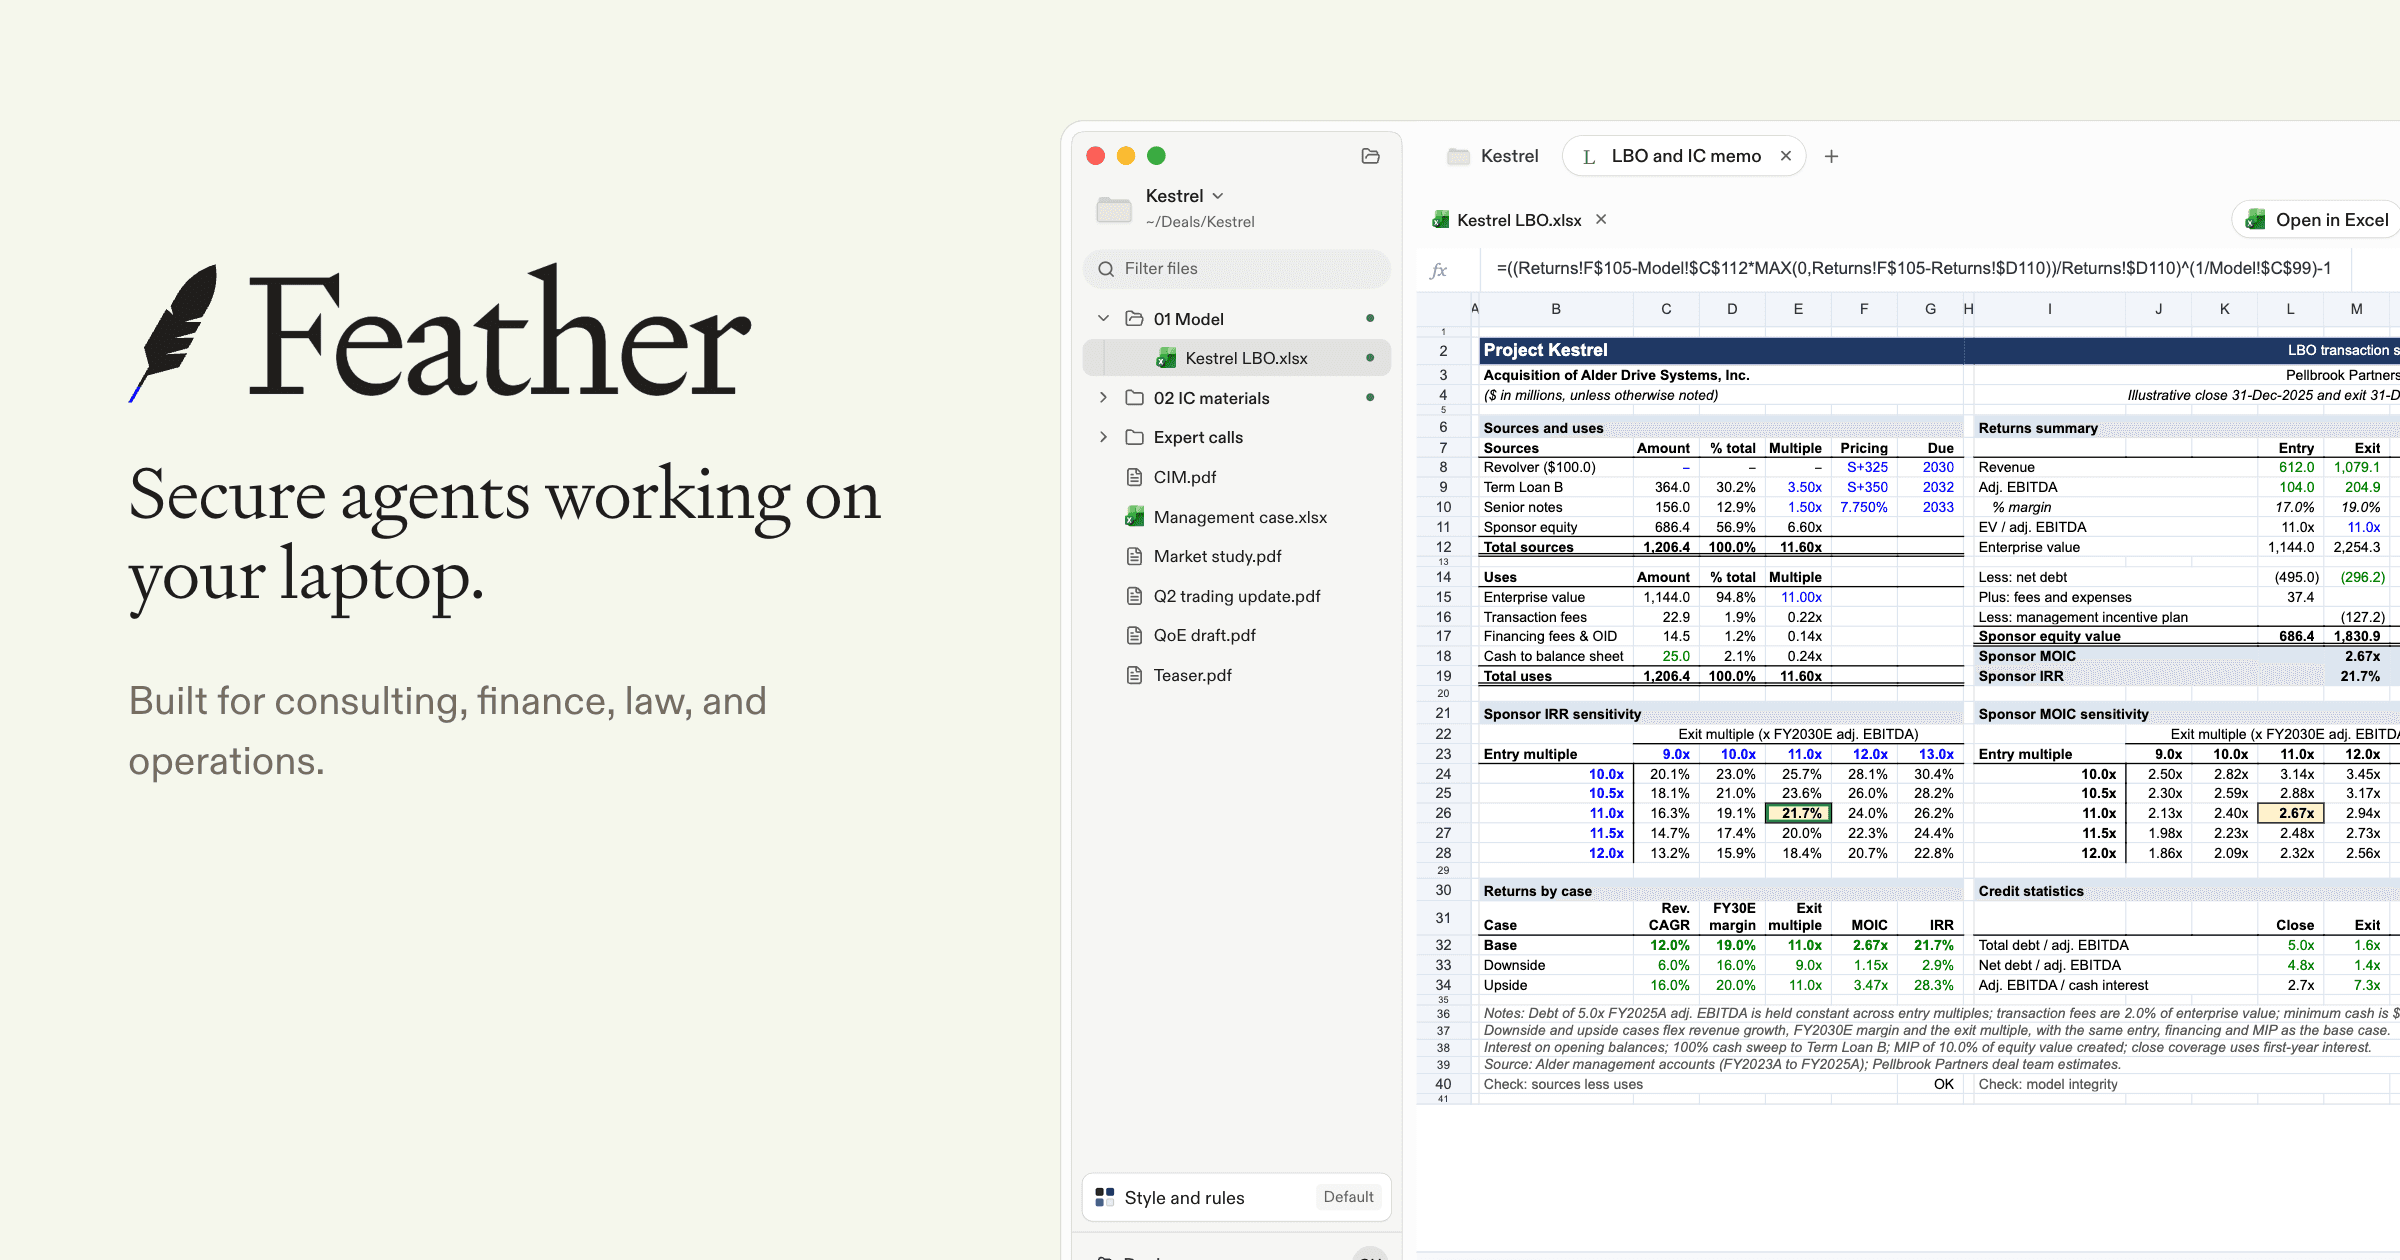
Task: Select row 26 header
Action: [x=1443, y=813]
